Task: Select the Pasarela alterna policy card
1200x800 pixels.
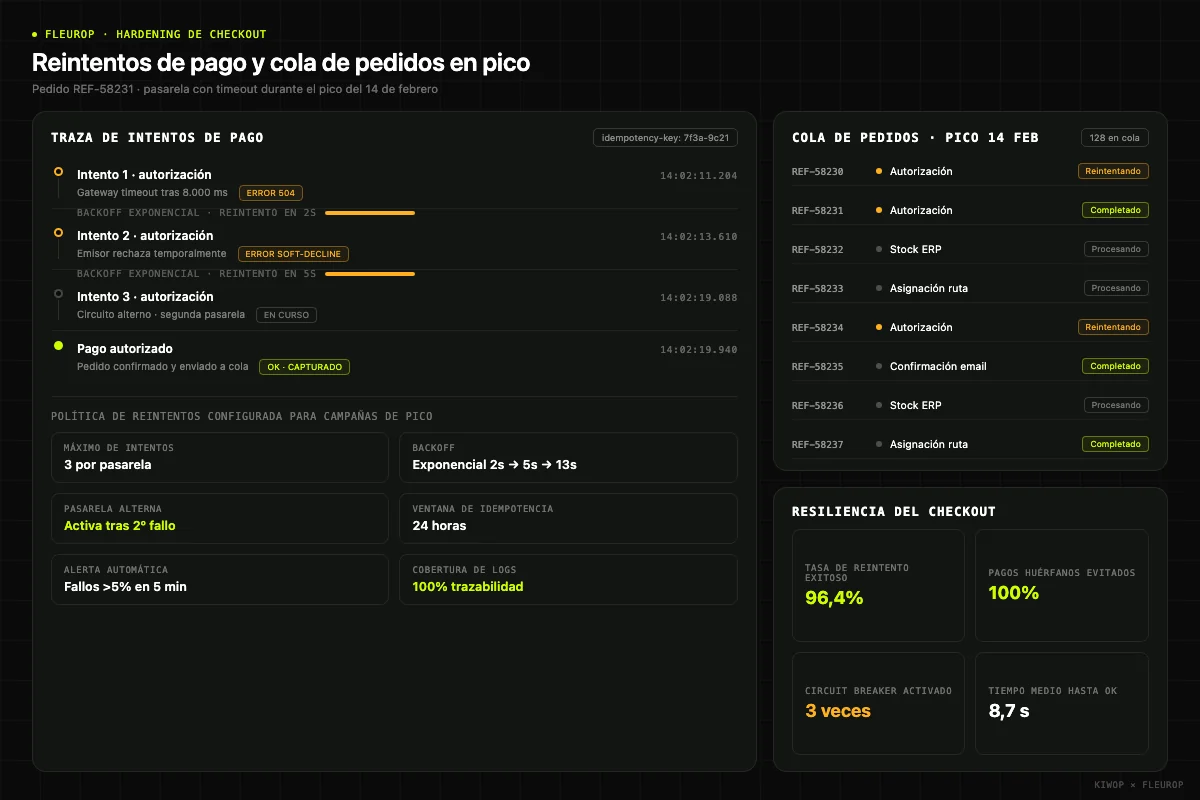Action: pos(220,518)
